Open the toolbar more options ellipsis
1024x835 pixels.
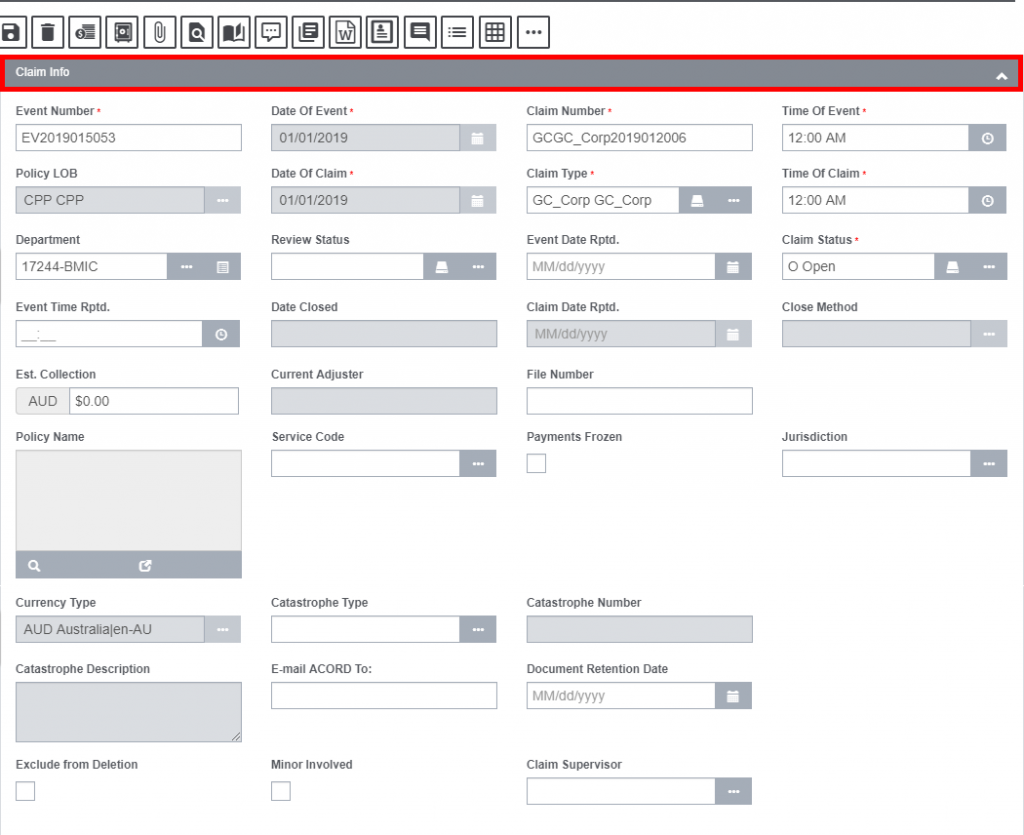tap(532, 32)
